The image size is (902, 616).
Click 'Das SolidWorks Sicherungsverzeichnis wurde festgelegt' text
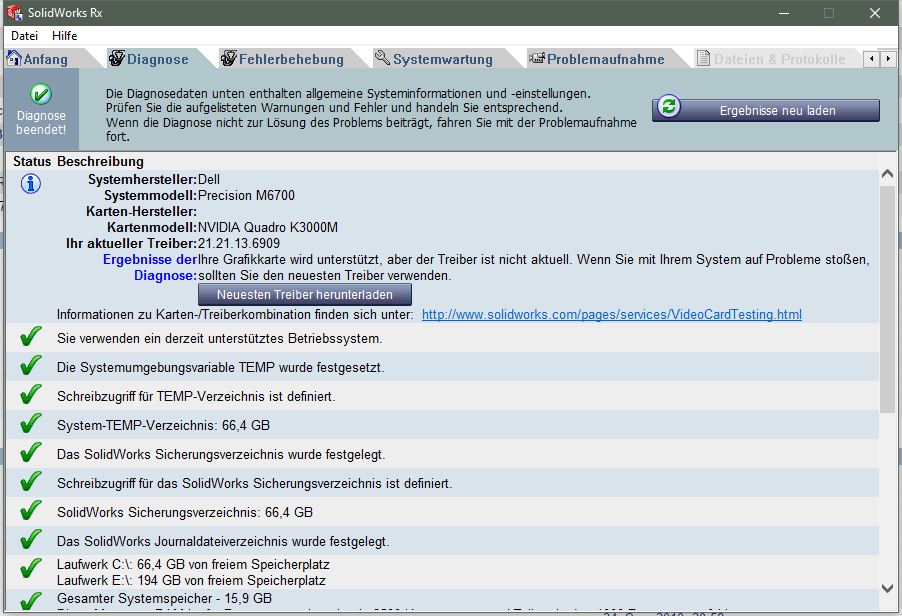pyautogui.click(x=221, y=454)
